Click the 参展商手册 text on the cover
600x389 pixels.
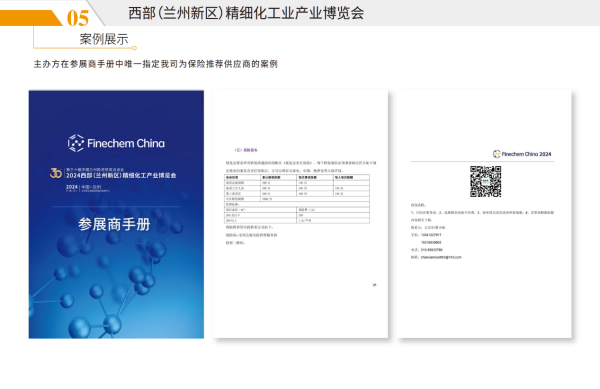[x=114, y=224]
